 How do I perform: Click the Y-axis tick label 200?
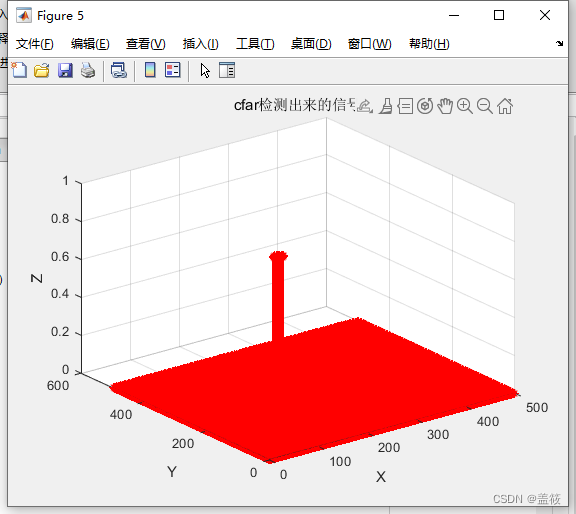(x=183, y=443)
